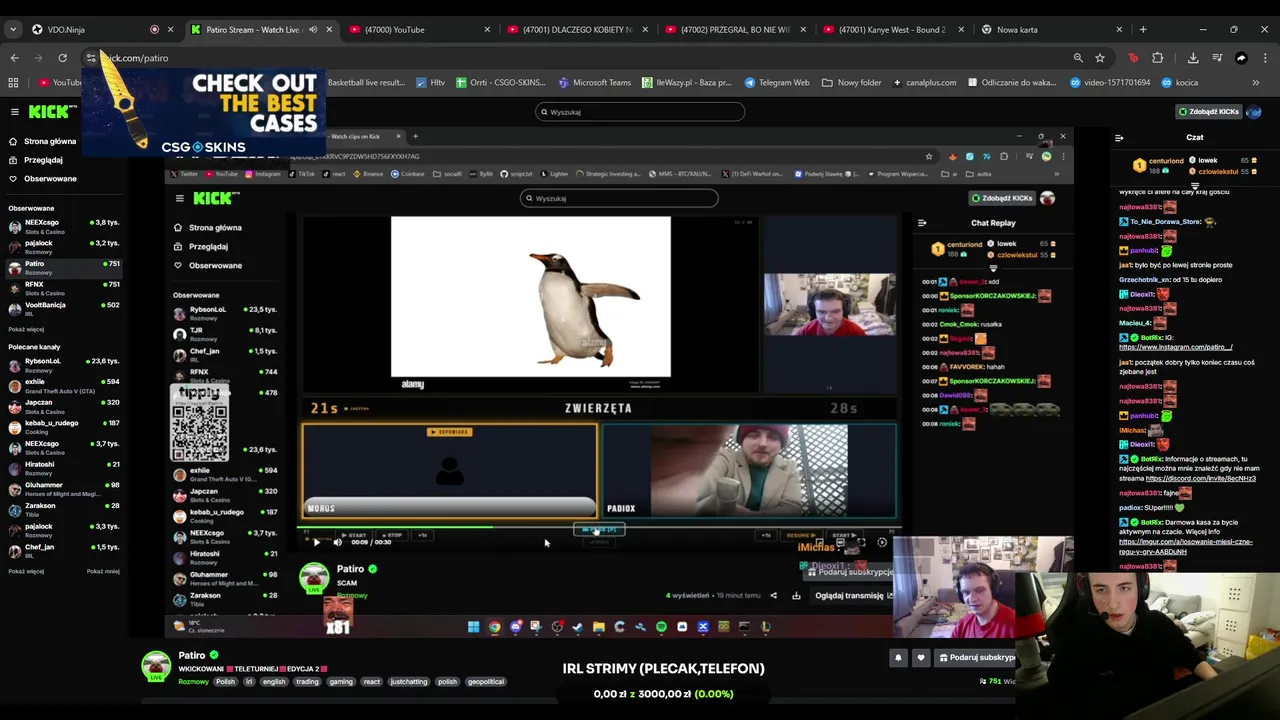This screenshot has width=1280, height=720.
Task: Open the browser zoom magnifier icon in address bar
Action: coord(1078,58)
